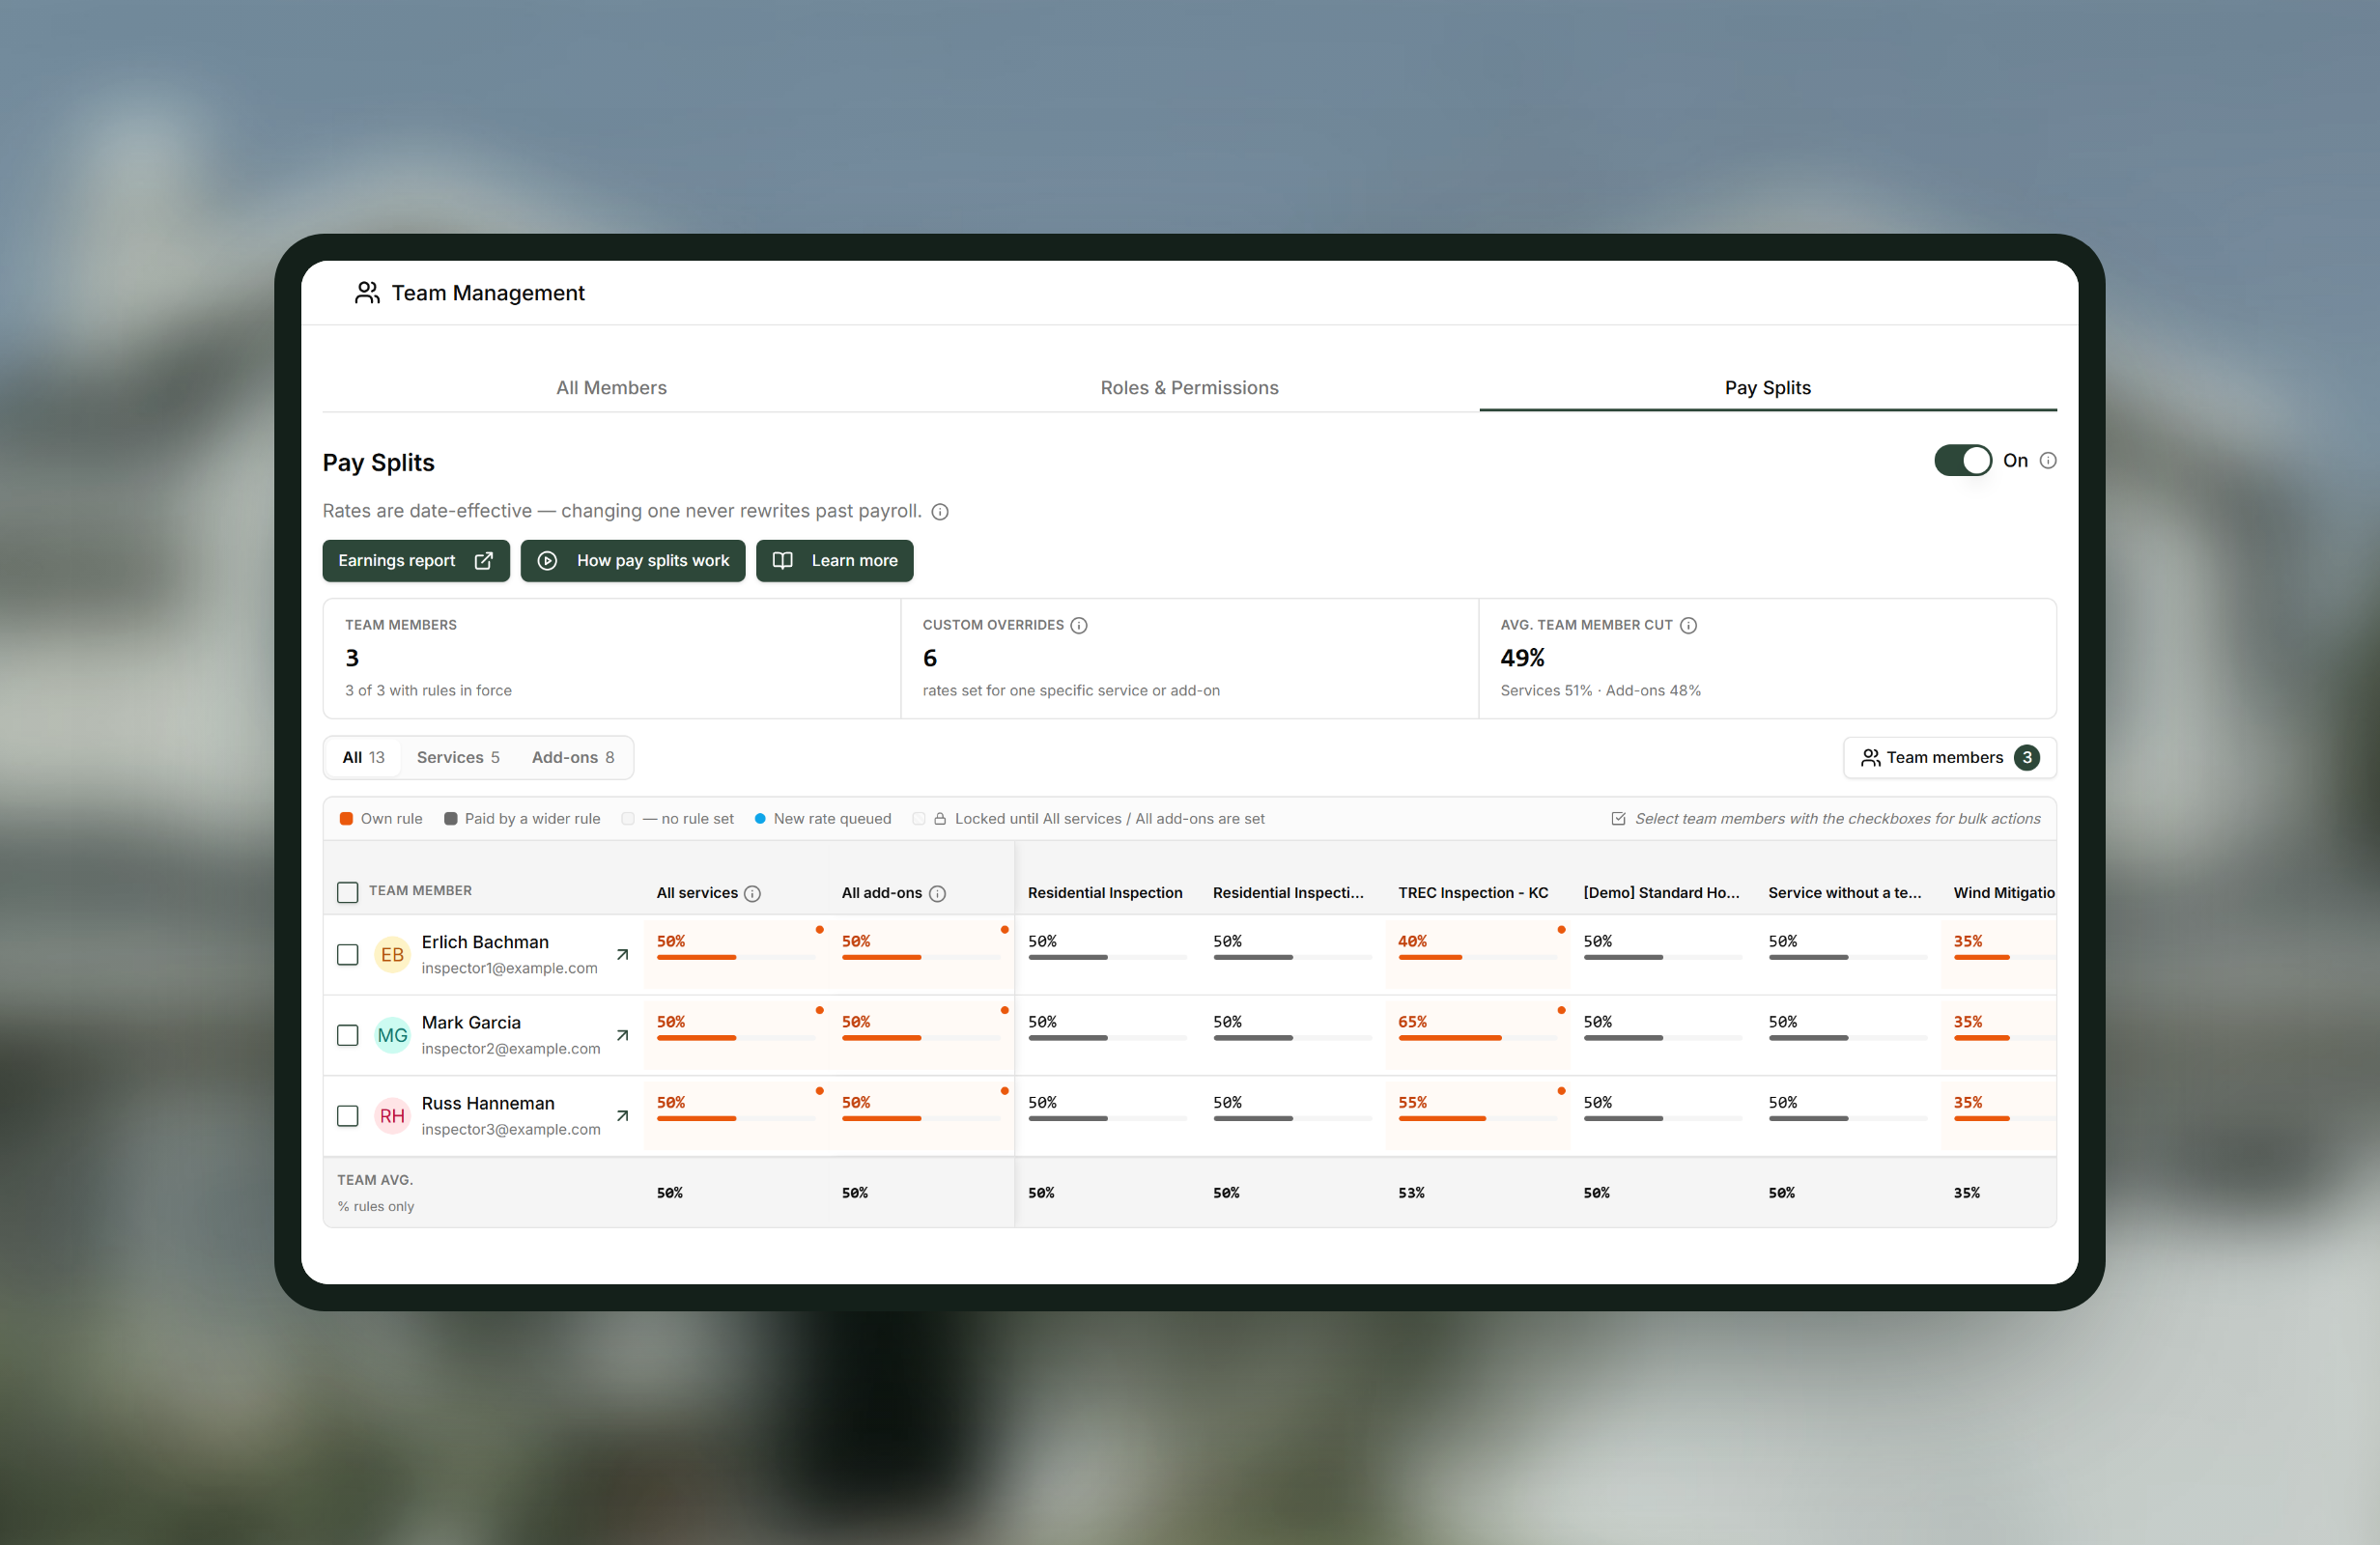Filter the table by Add-ons 8
Image resolution: width=2380 pixels, height=1545 pixels.
pyautogui.click(x=573, y=757)
